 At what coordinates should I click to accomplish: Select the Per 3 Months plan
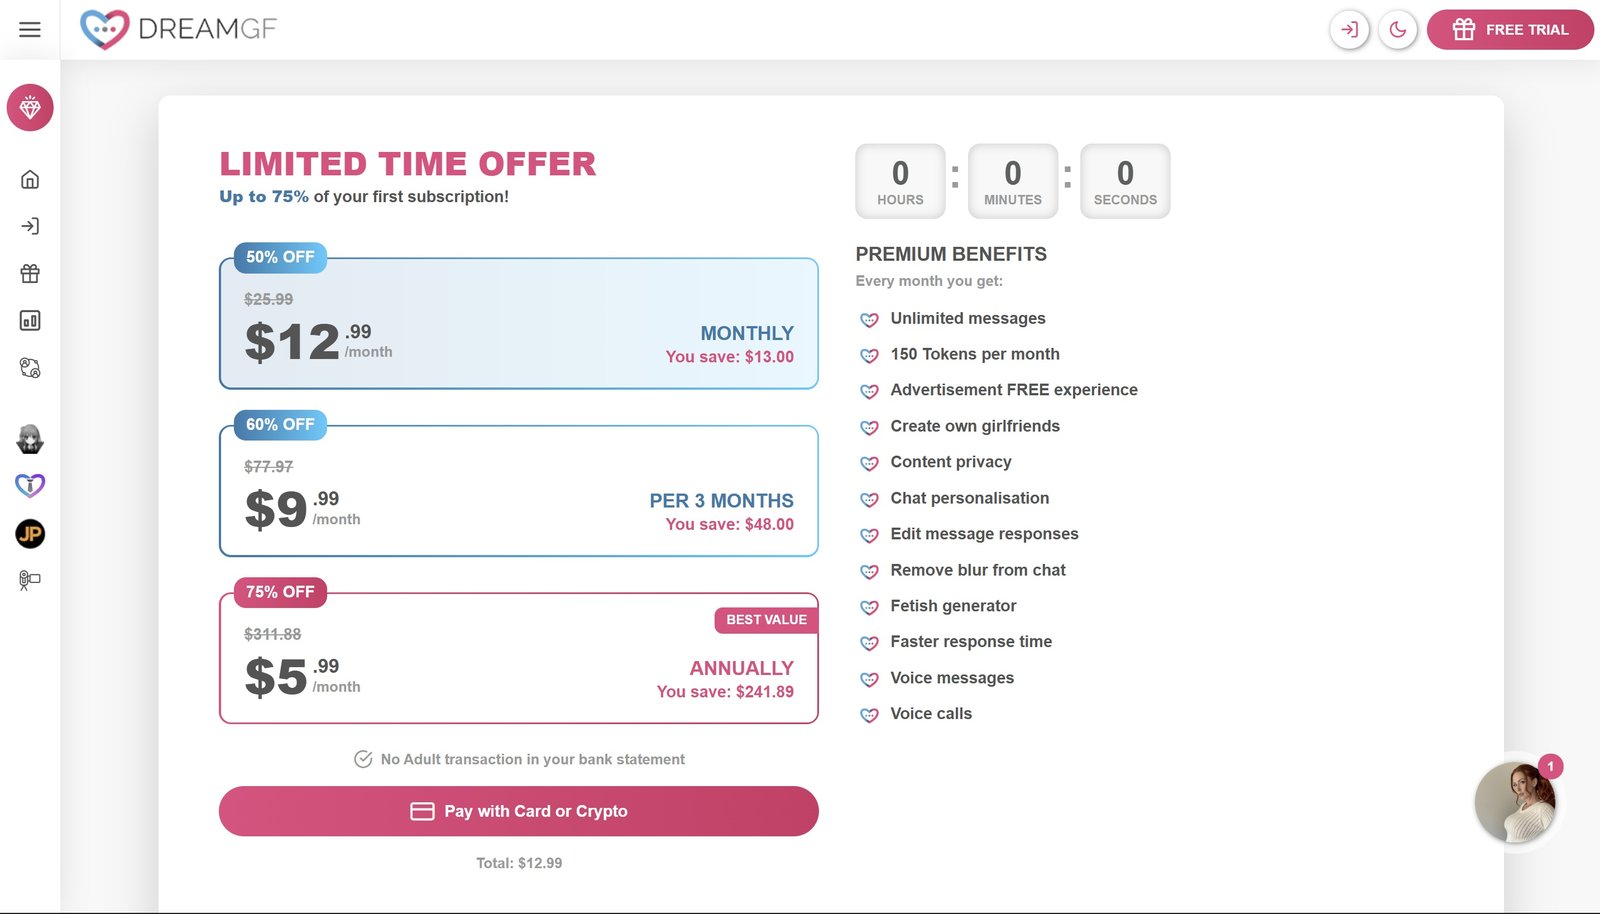click(518, 491)
